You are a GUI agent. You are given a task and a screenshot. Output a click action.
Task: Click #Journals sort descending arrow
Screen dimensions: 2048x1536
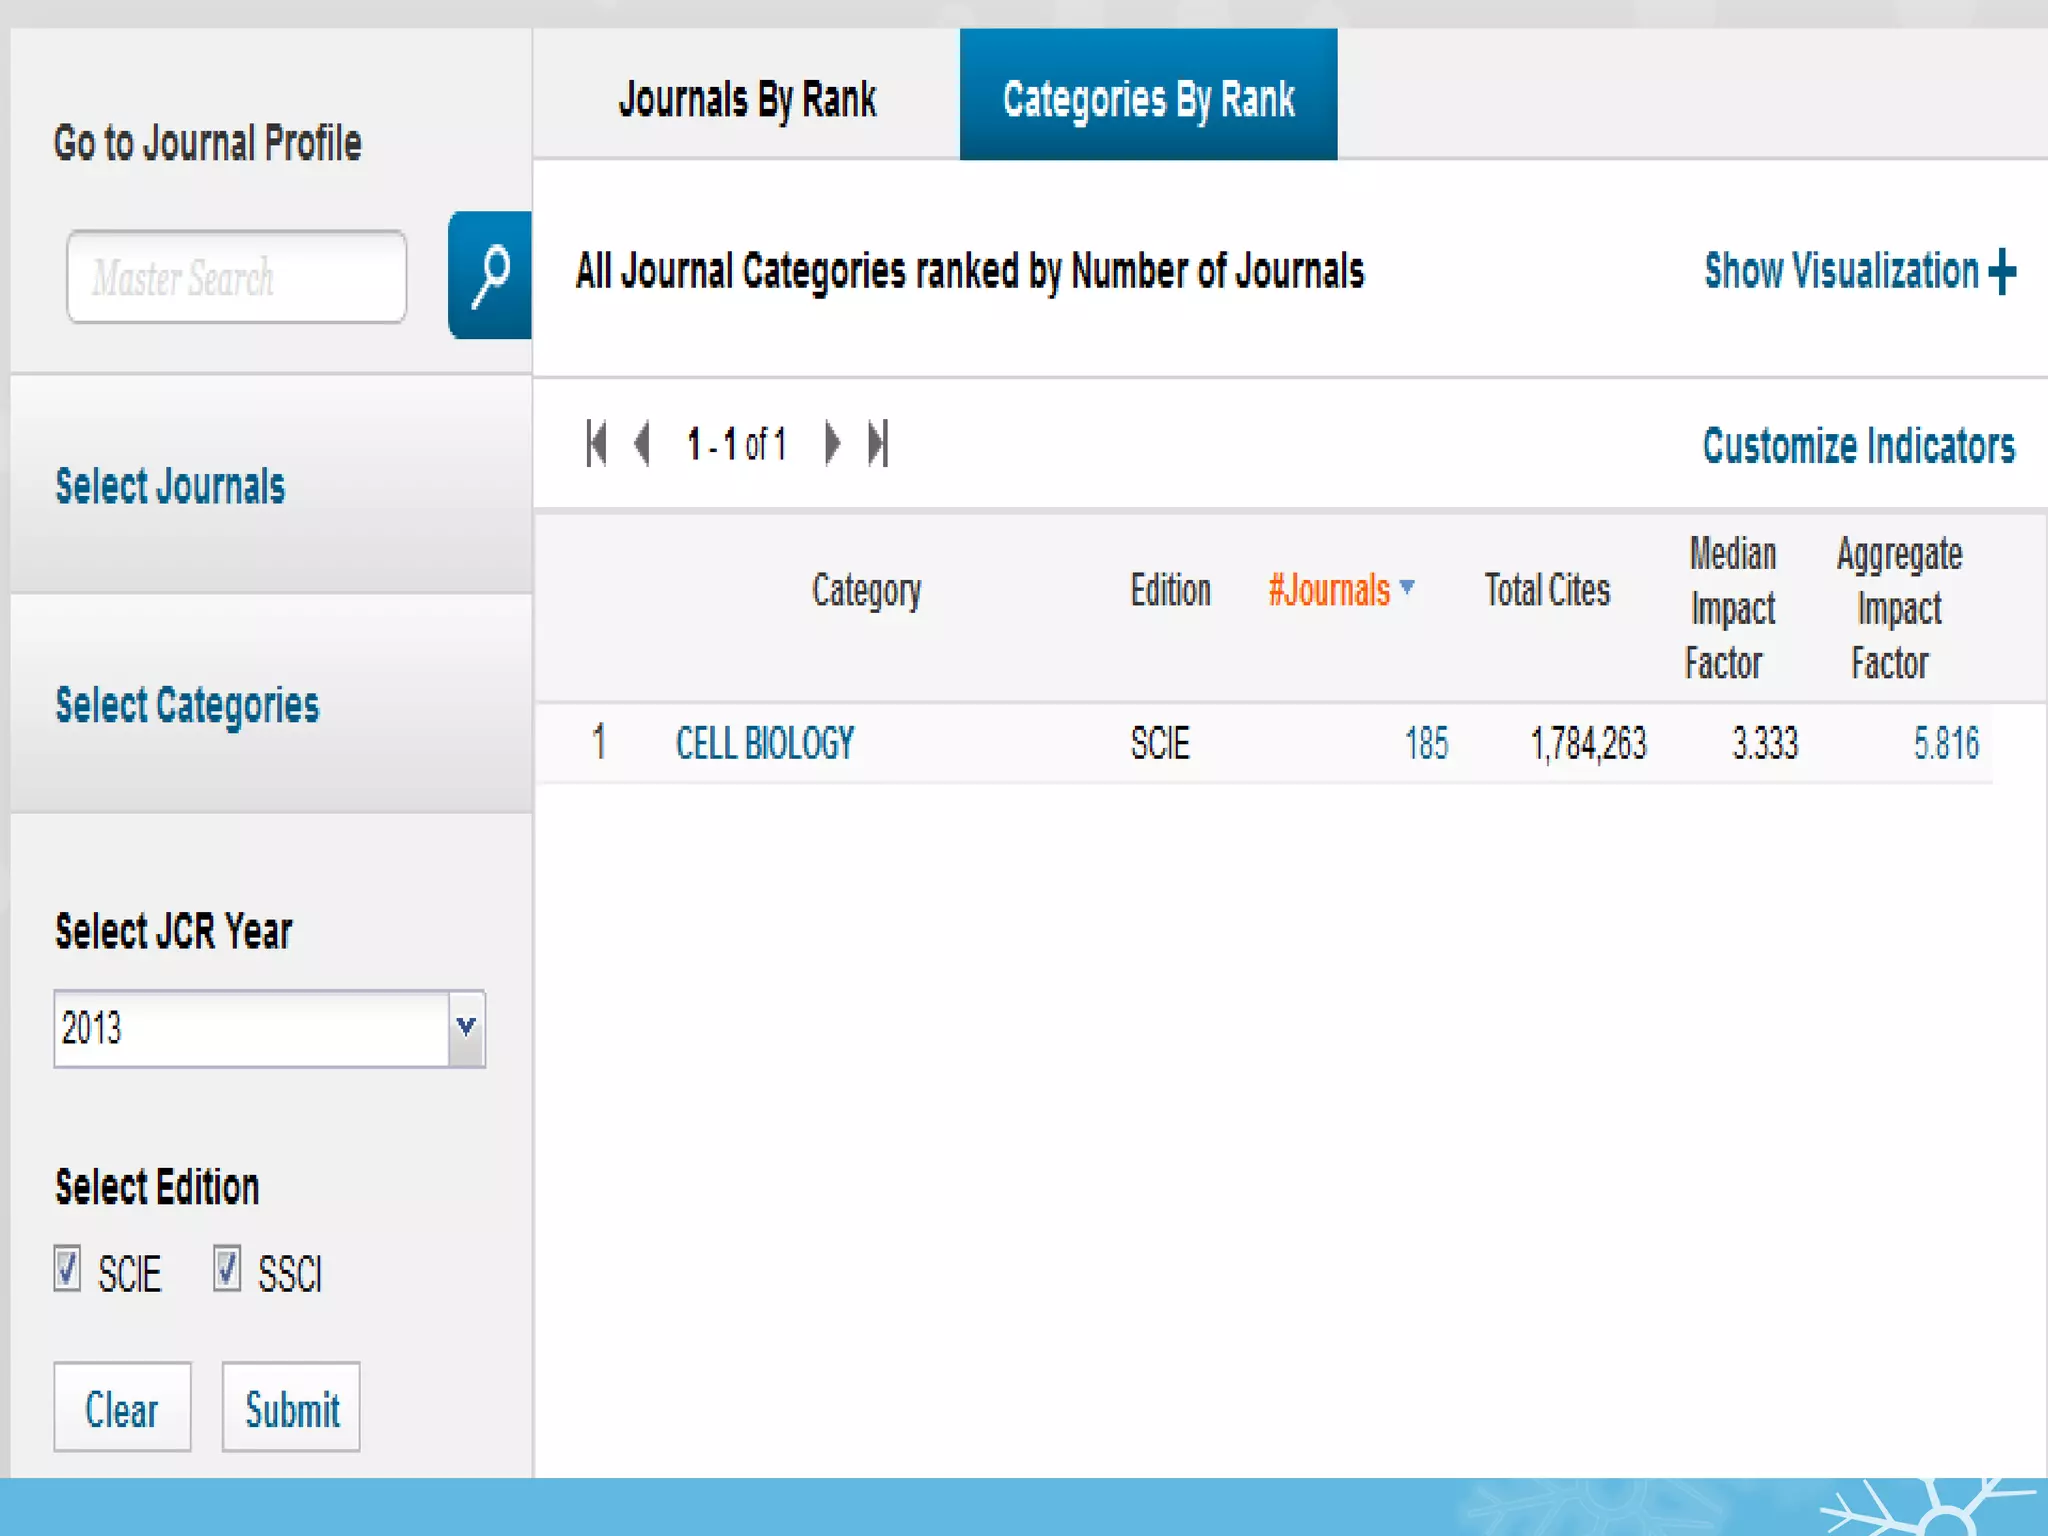coord(1407,587)
